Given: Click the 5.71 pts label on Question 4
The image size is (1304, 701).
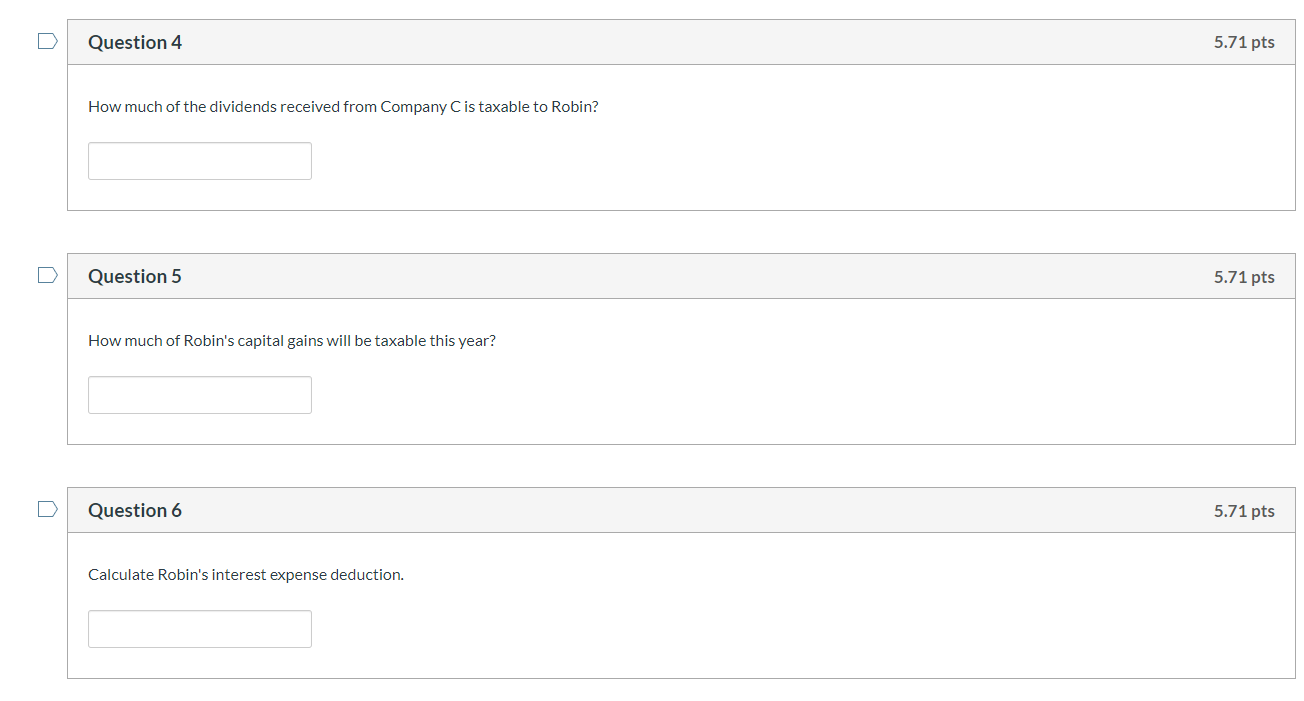Looking at the screenshot, I should [x=1244, y=42].
